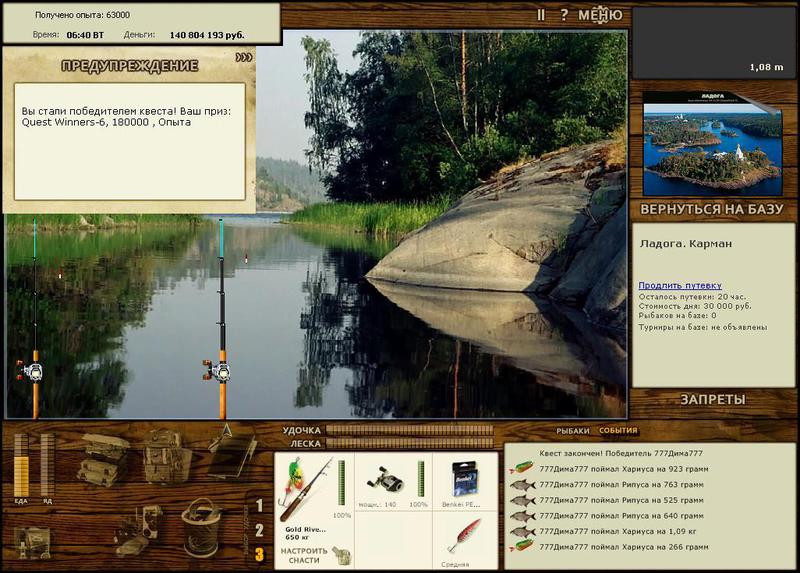
Task: Open the fish keep-net bucket icon
Action: 201,528
